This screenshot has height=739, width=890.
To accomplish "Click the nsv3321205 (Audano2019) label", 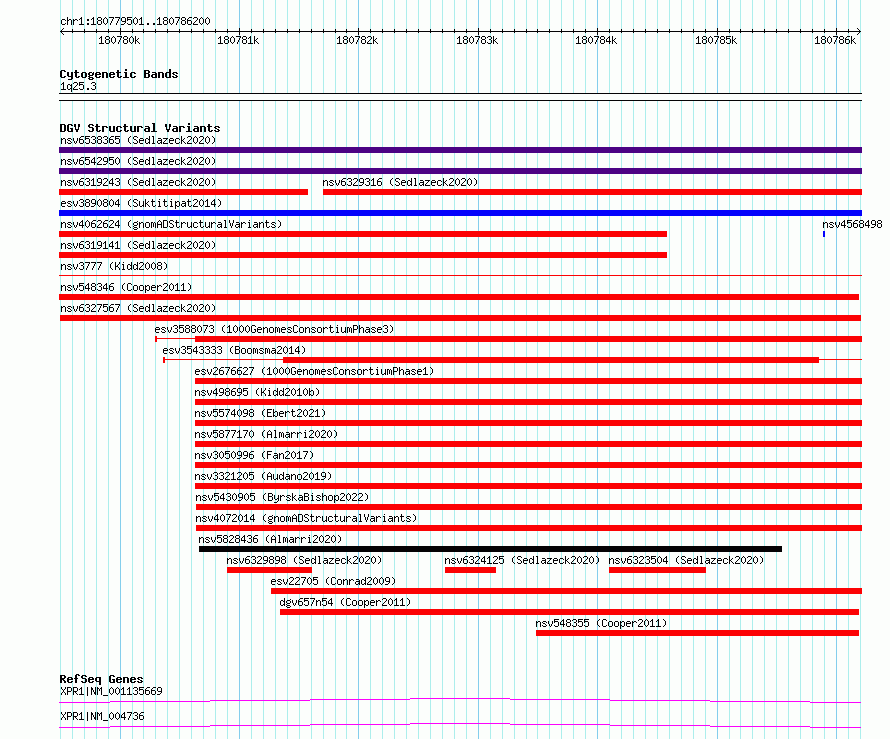I will pos(263,476).
